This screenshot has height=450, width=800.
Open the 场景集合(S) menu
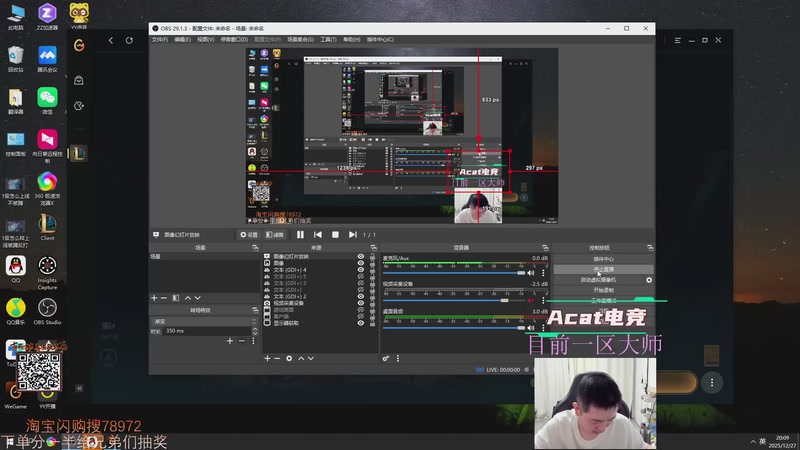pyautogui.click(x=301, y=40)
